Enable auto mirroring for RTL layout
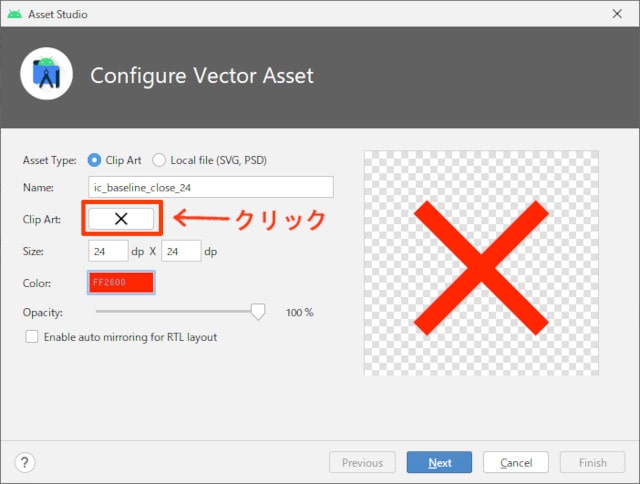 click(33, 337)
